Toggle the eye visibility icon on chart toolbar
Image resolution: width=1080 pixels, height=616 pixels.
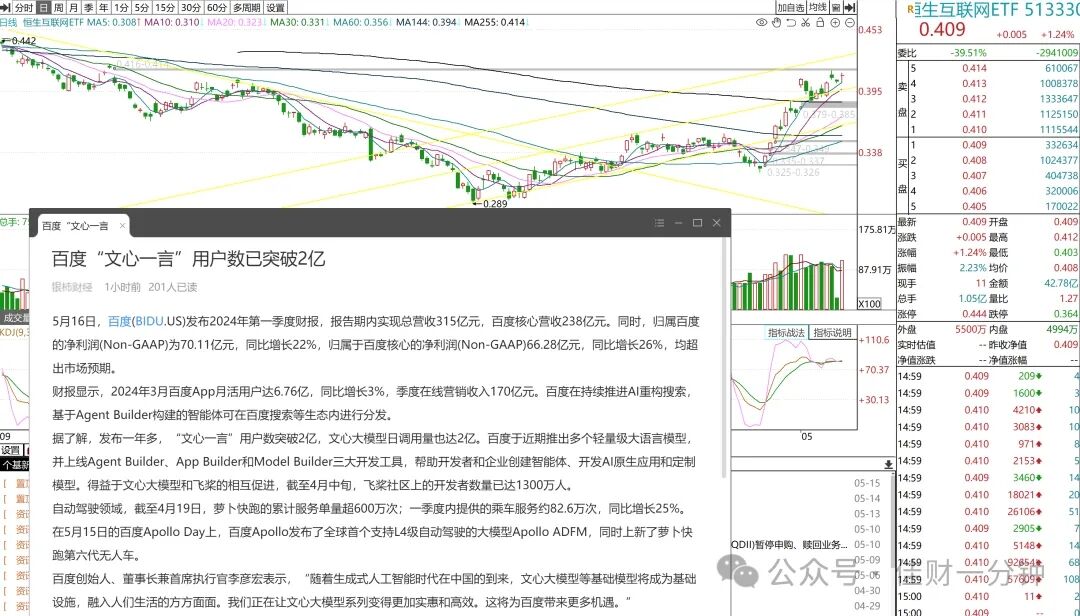761,23
